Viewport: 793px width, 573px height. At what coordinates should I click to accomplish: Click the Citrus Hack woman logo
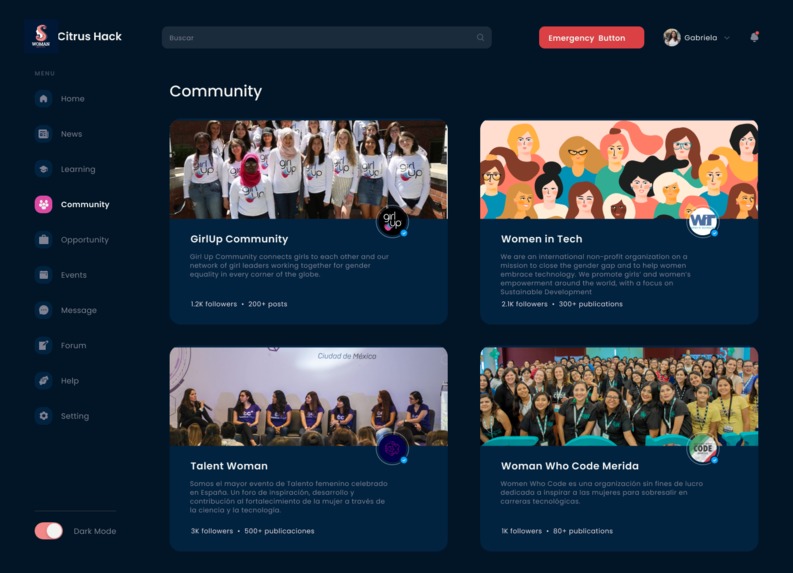pyautogui.click(x=41, y=36)
